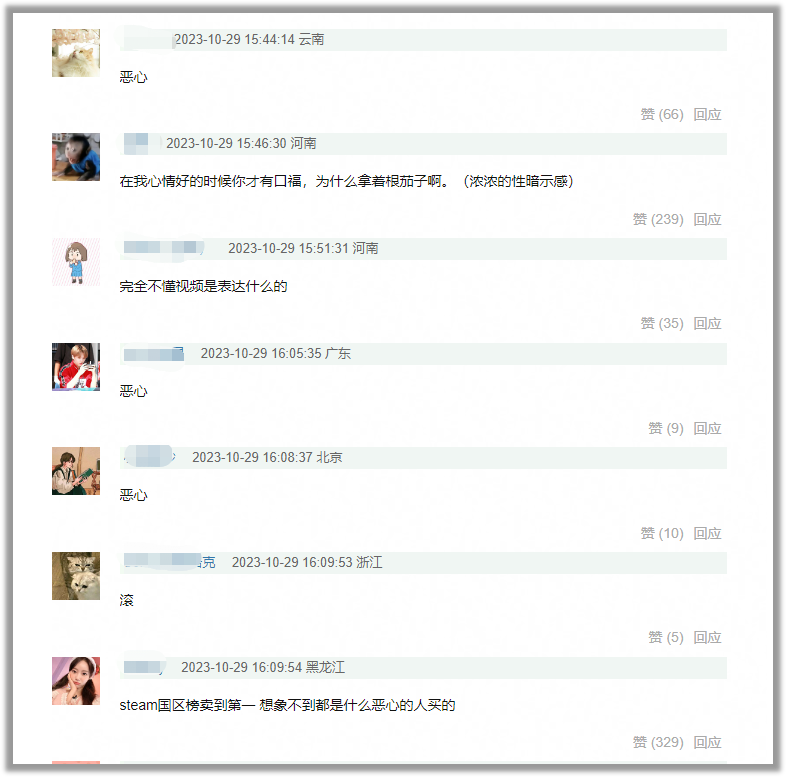This screenshot has width=787, height=778.
Task: Like the comment with 66 likes
Action: click(662, 114)
